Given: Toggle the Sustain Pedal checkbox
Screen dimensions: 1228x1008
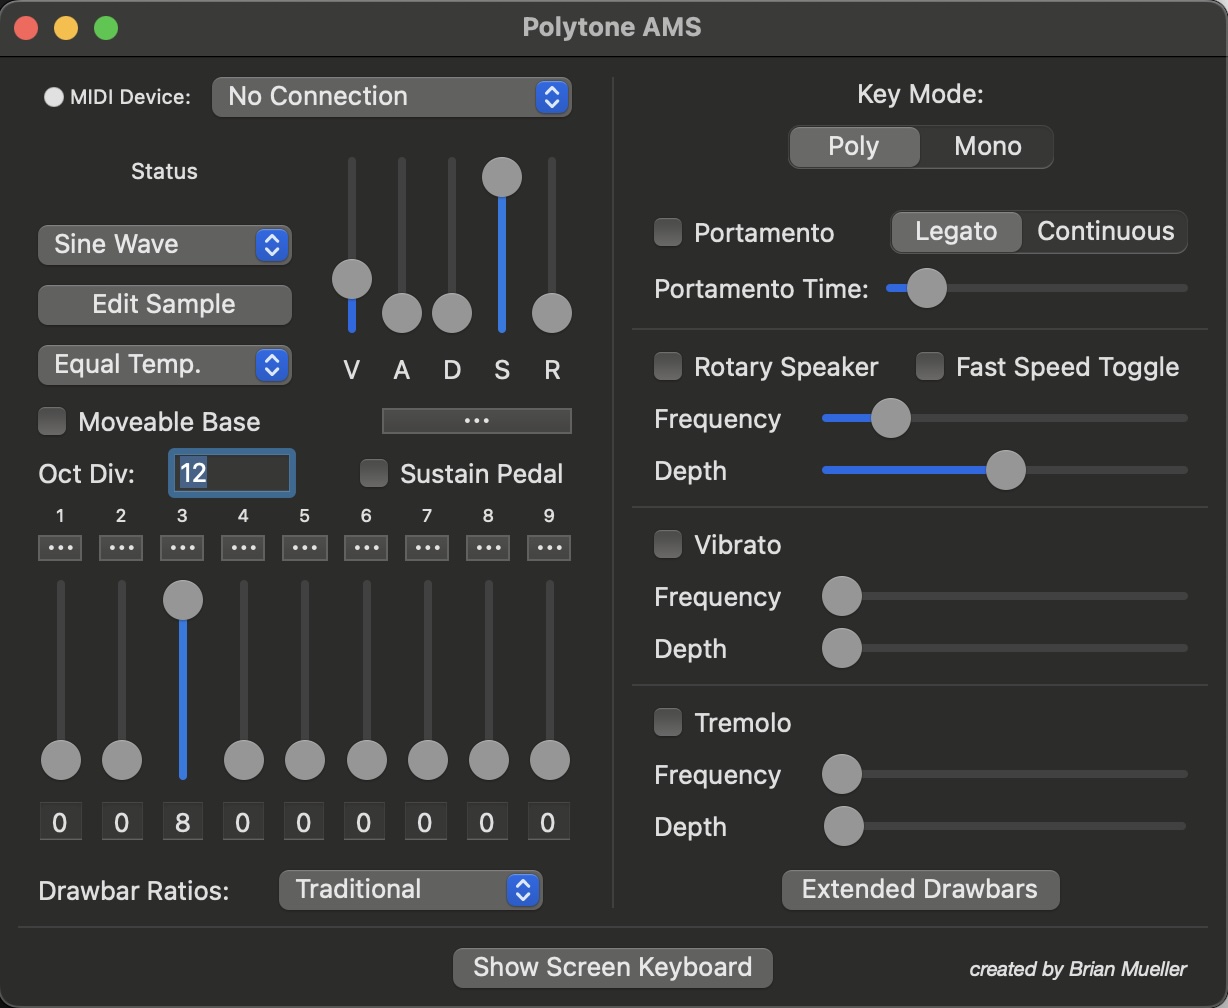Looking at the screenshot, I should click(x=374, y=473).
